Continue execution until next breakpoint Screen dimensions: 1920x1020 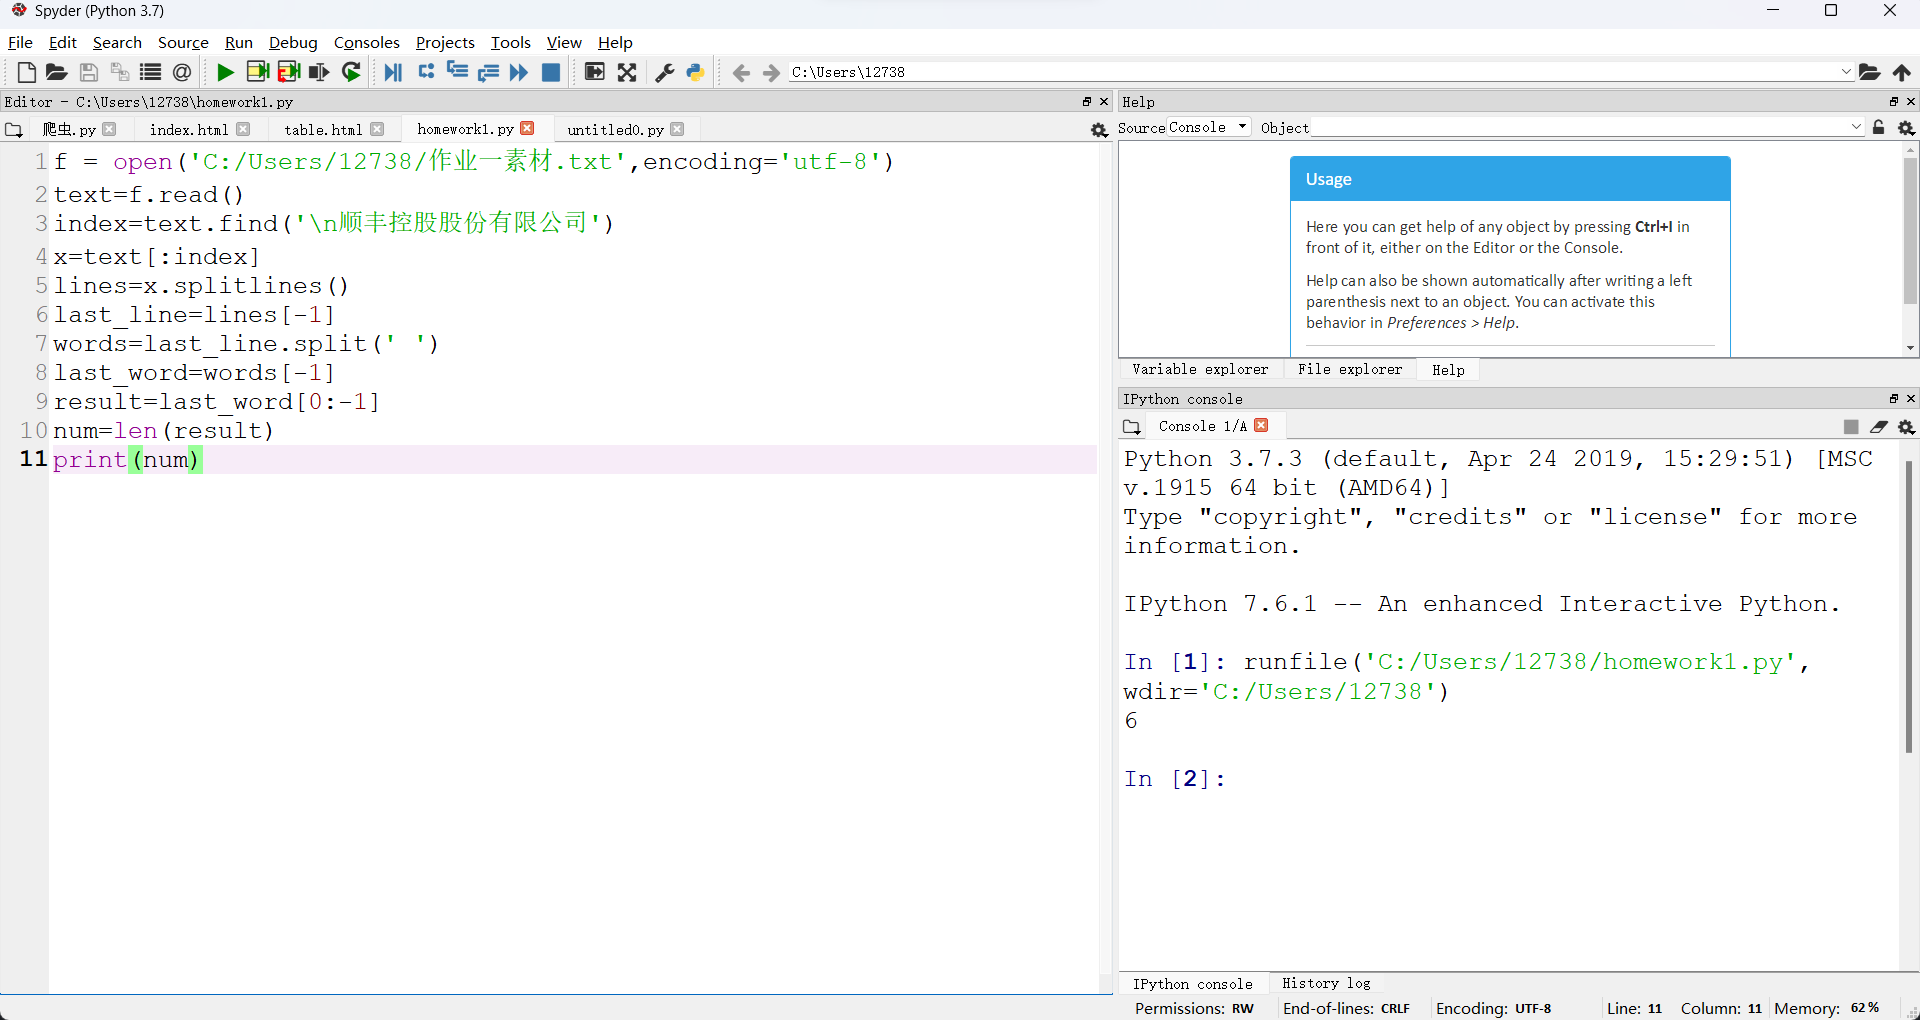[519, 72]
